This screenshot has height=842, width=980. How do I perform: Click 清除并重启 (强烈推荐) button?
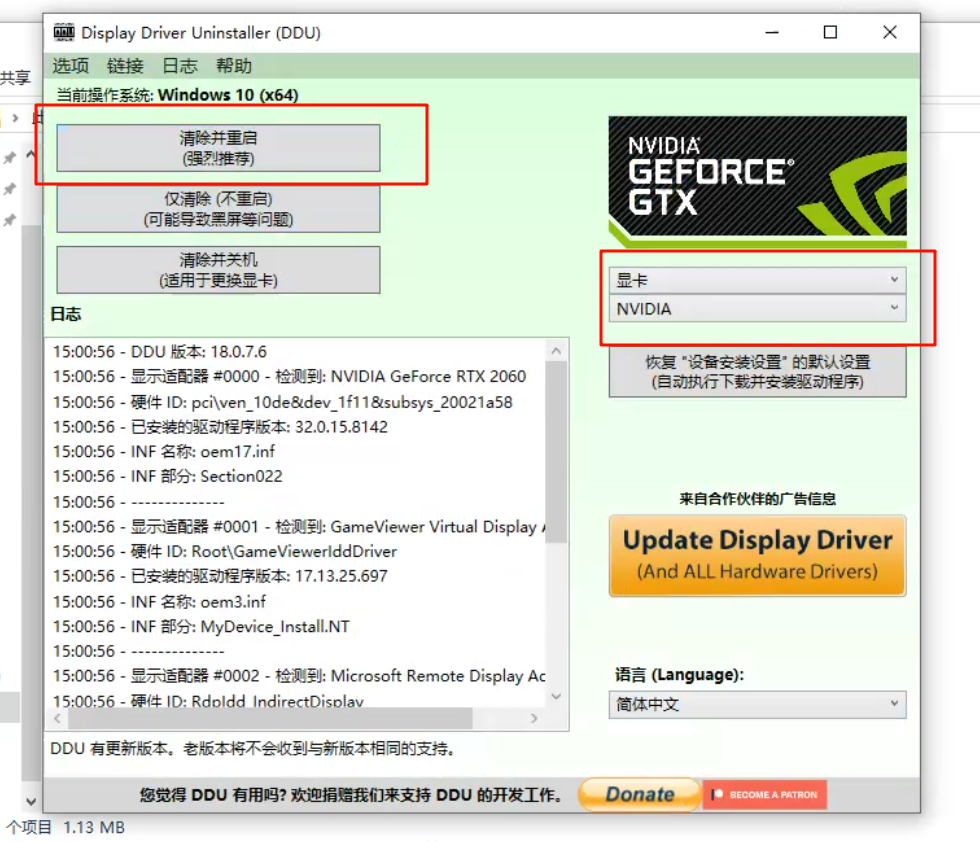click(218, 148)
